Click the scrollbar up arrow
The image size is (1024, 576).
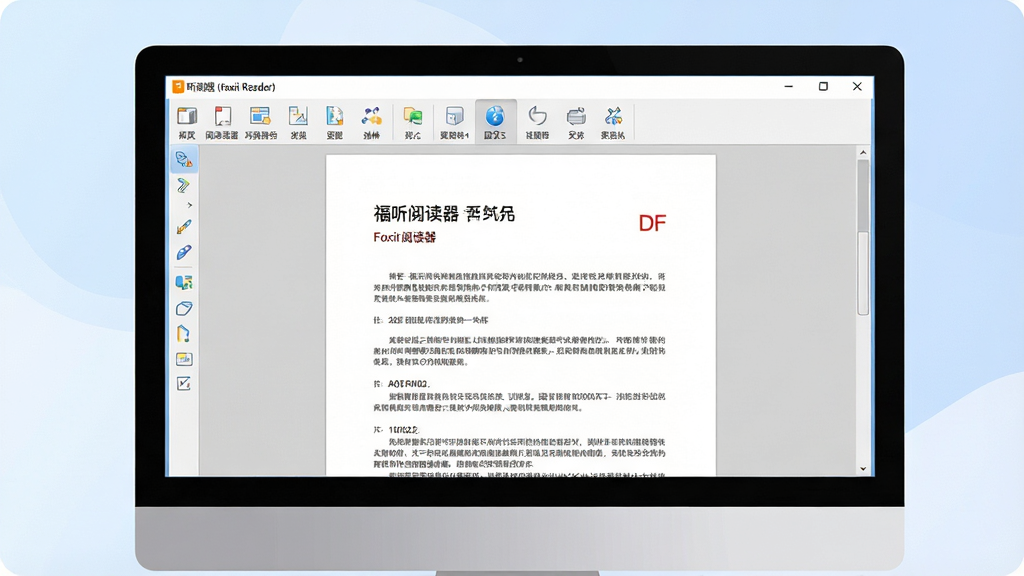click(x=863, y=153)
